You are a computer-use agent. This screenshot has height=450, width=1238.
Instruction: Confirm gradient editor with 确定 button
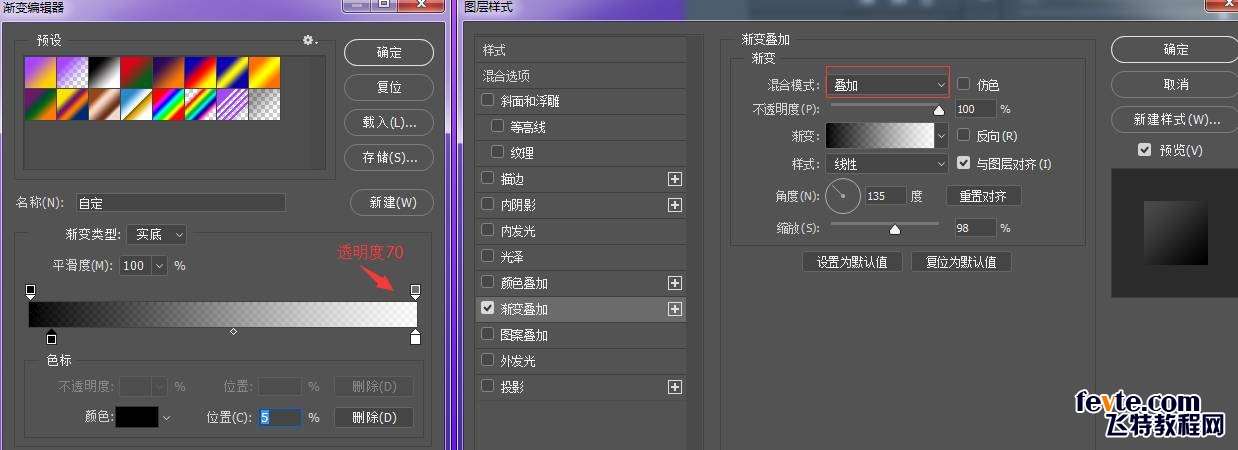coord(389,52)
